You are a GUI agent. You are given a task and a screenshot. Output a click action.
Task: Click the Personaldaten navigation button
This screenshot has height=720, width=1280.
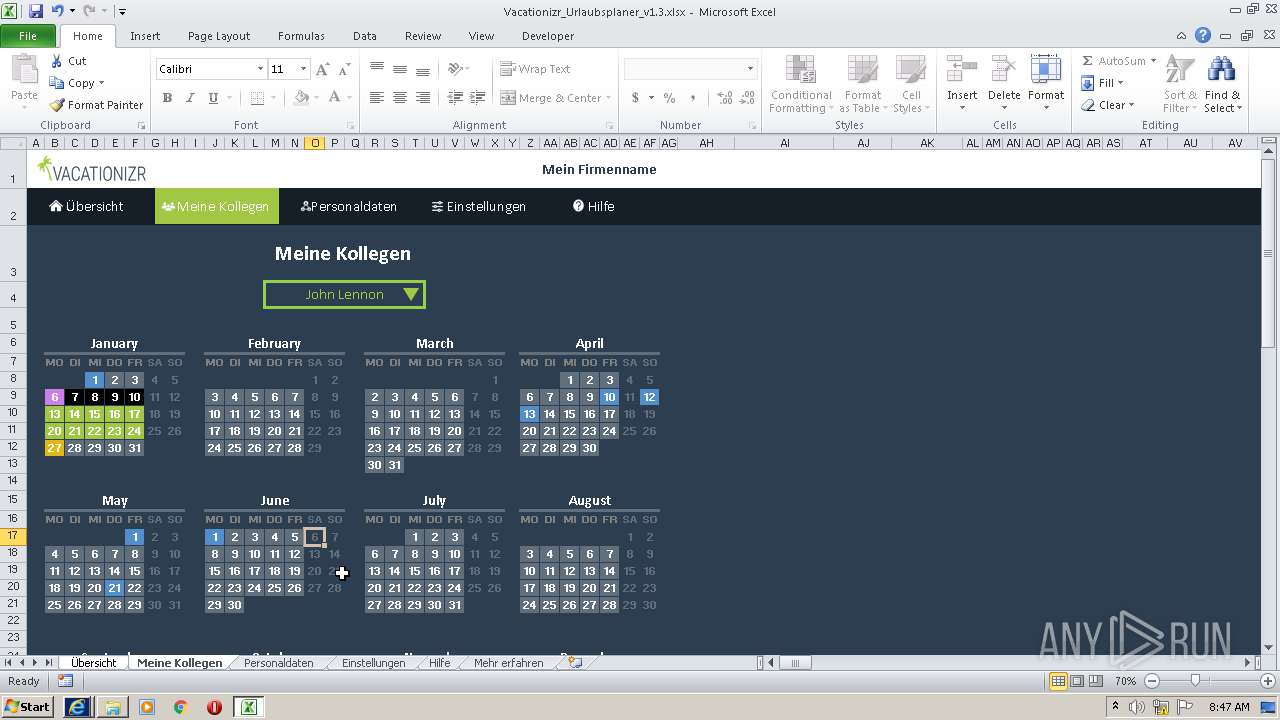[x=349, y=206]
